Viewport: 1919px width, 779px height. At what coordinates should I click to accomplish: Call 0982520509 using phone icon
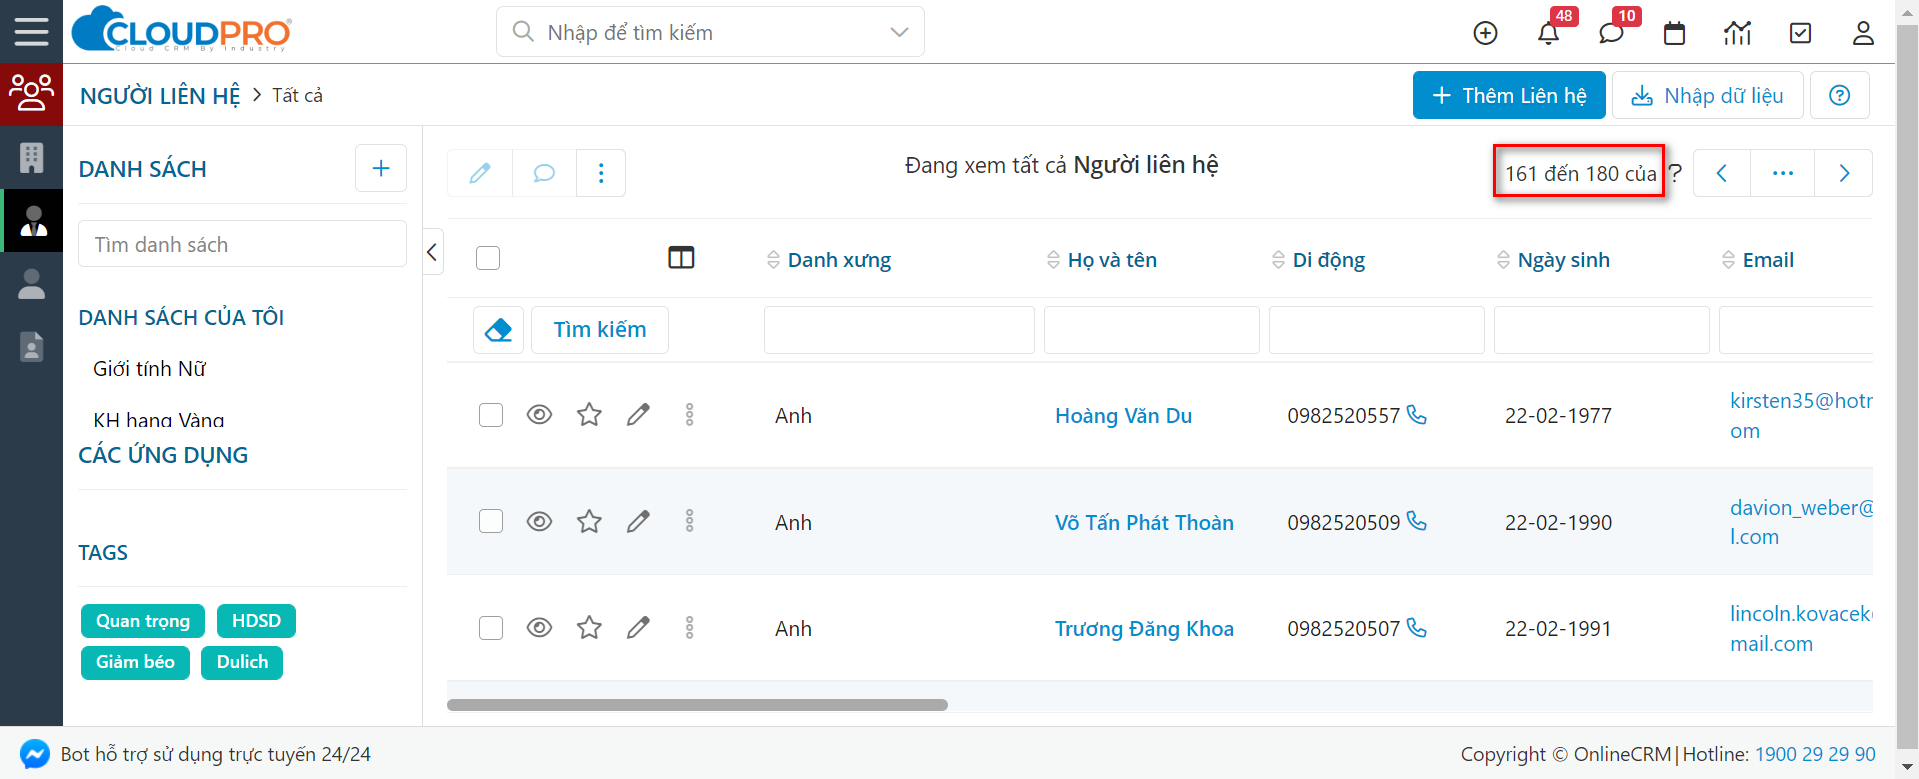pos(1416,521)
